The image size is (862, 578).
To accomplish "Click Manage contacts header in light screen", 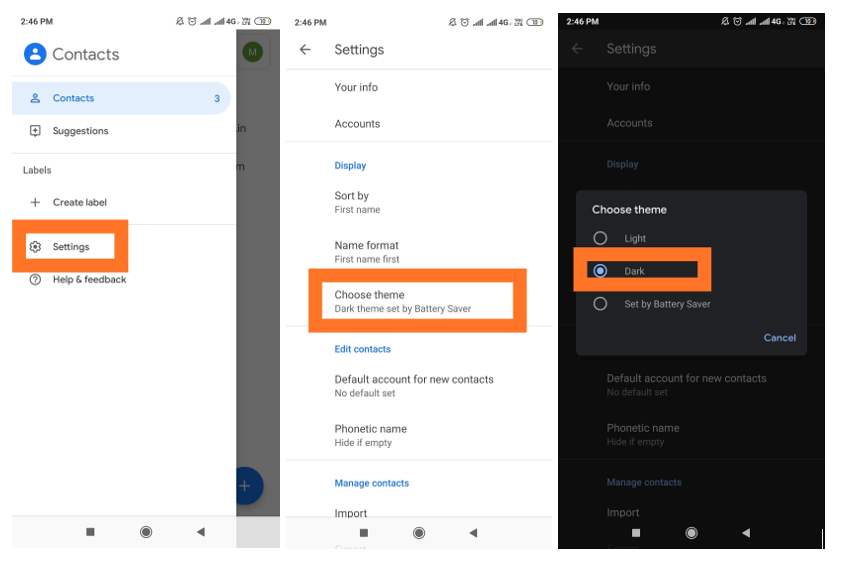I will (372, 483).
